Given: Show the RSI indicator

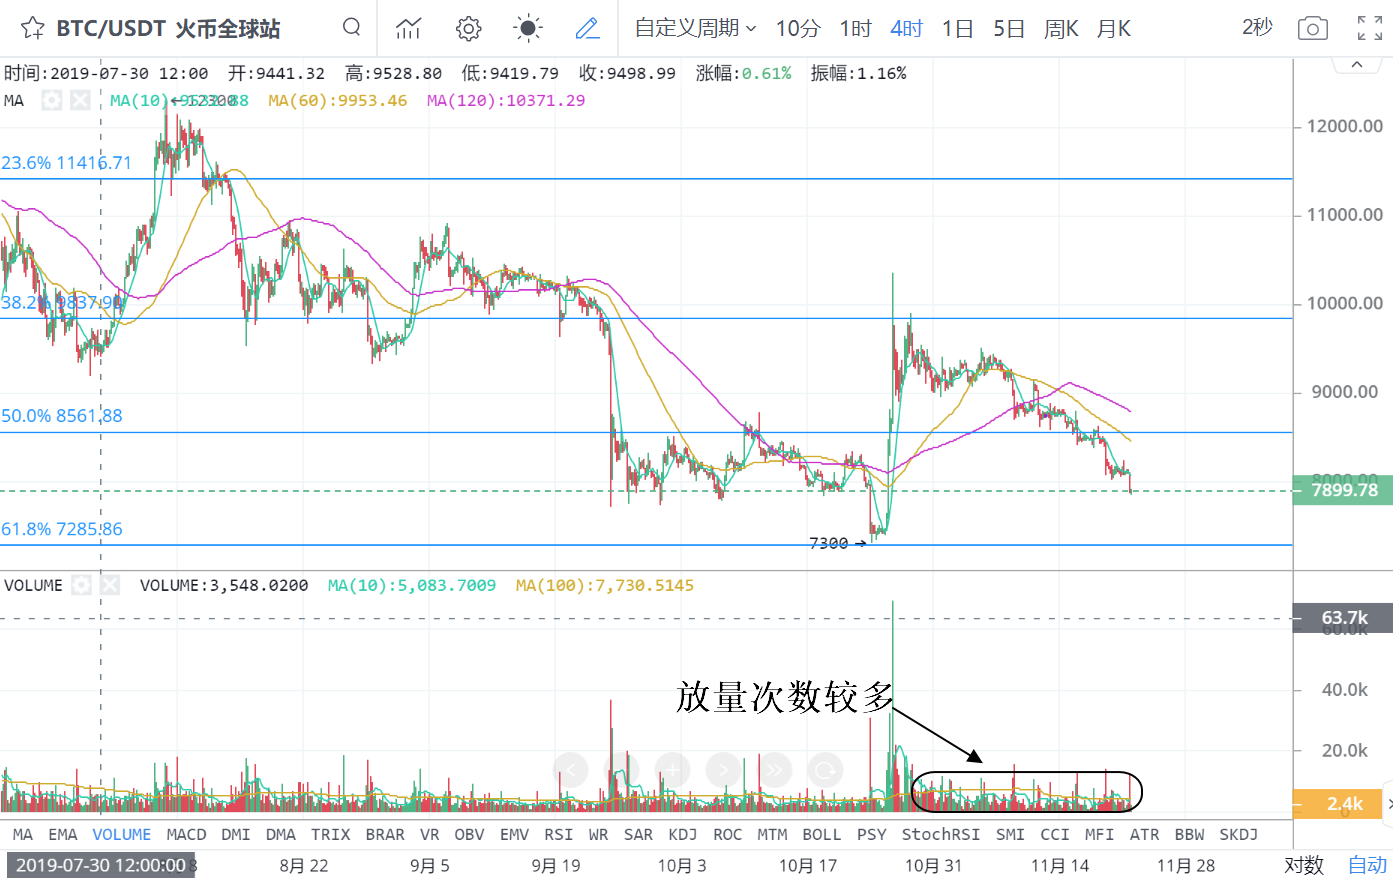Looking at the screenshot, I should click(x=559, y=834).
